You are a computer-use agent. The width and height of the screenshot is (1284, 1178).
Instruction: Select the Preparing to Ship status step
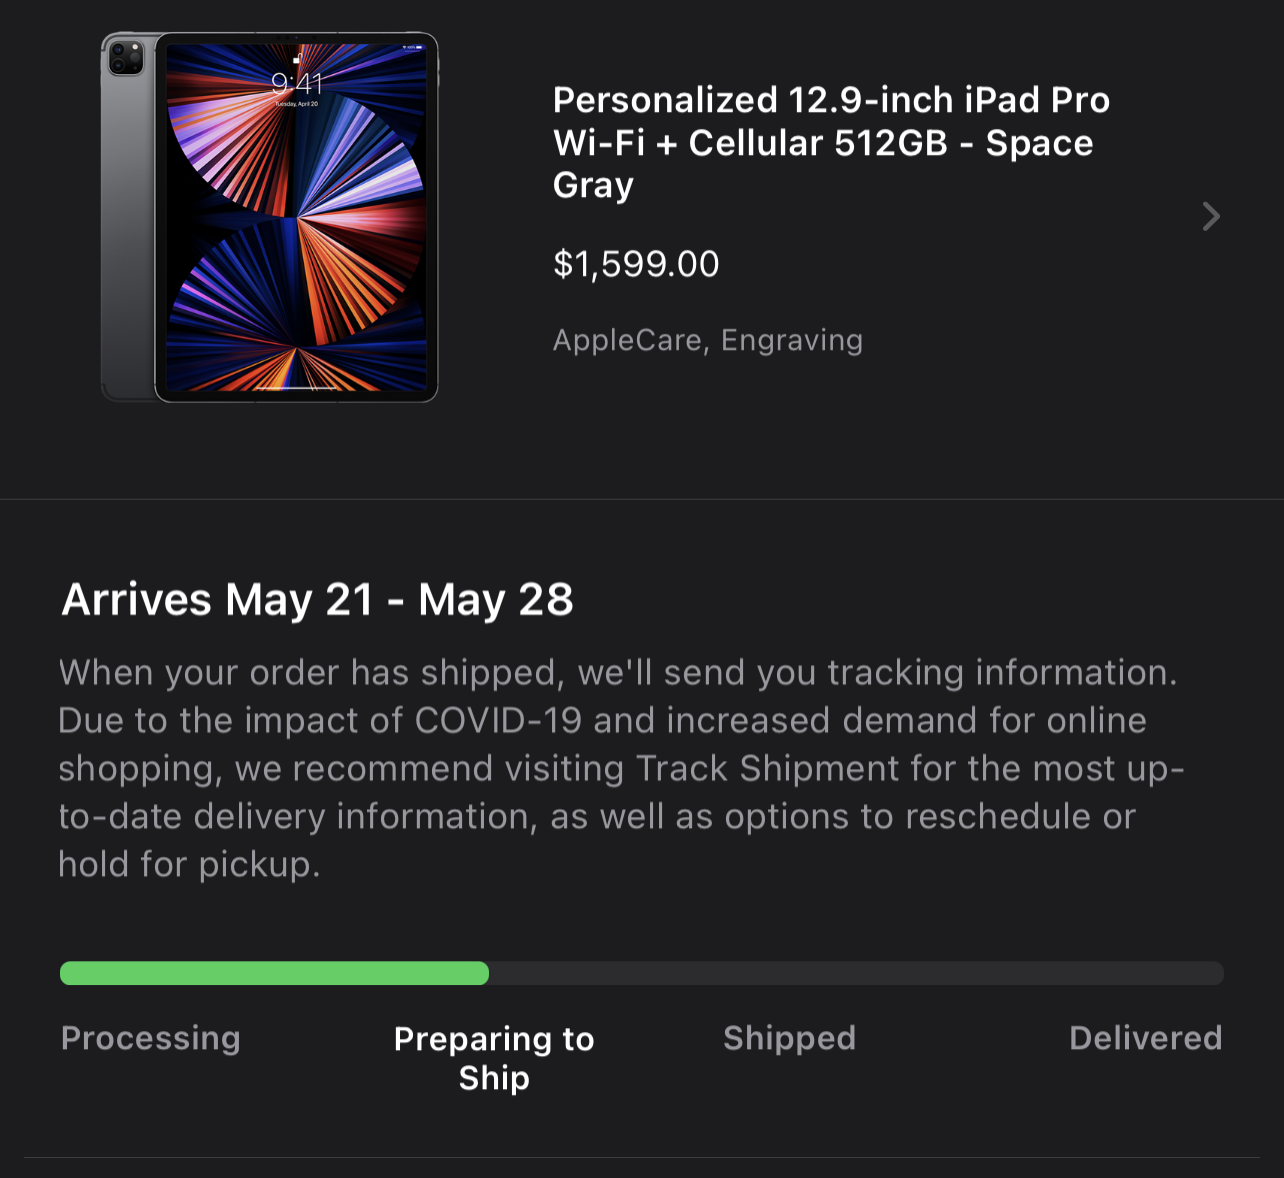click(x=494, y=1058)
